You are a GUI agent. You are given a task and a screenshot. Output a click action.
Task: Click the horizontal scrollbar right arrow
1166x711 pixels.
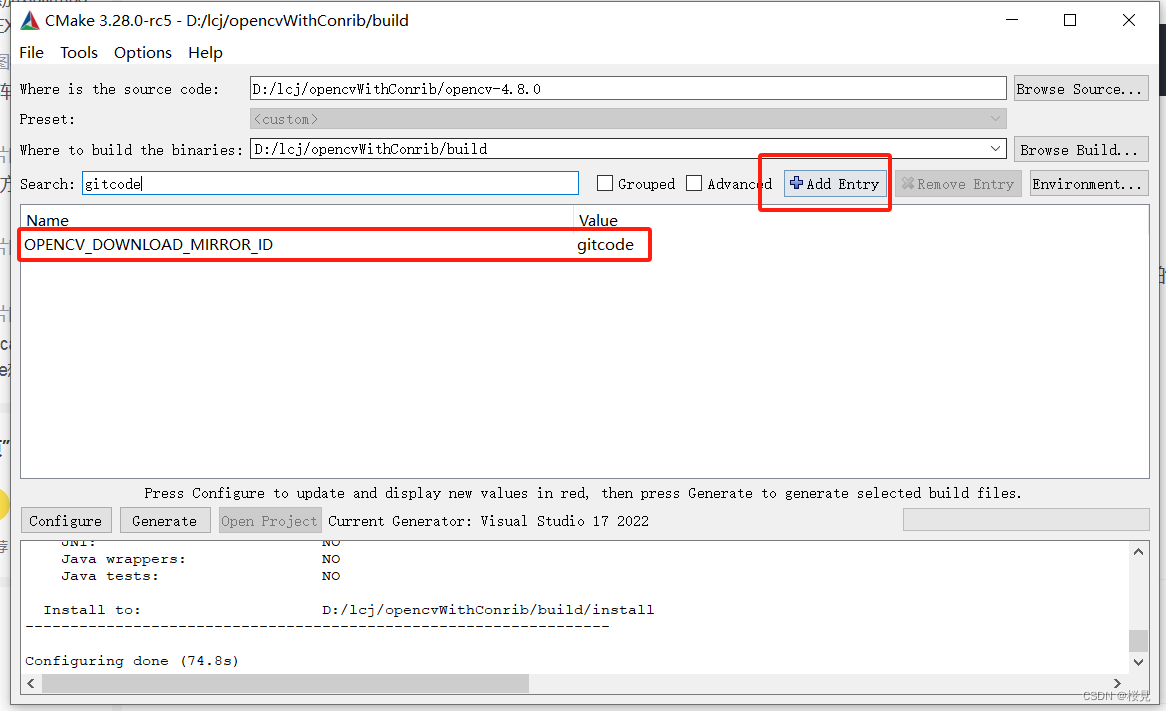click(x=1117, y=683)
